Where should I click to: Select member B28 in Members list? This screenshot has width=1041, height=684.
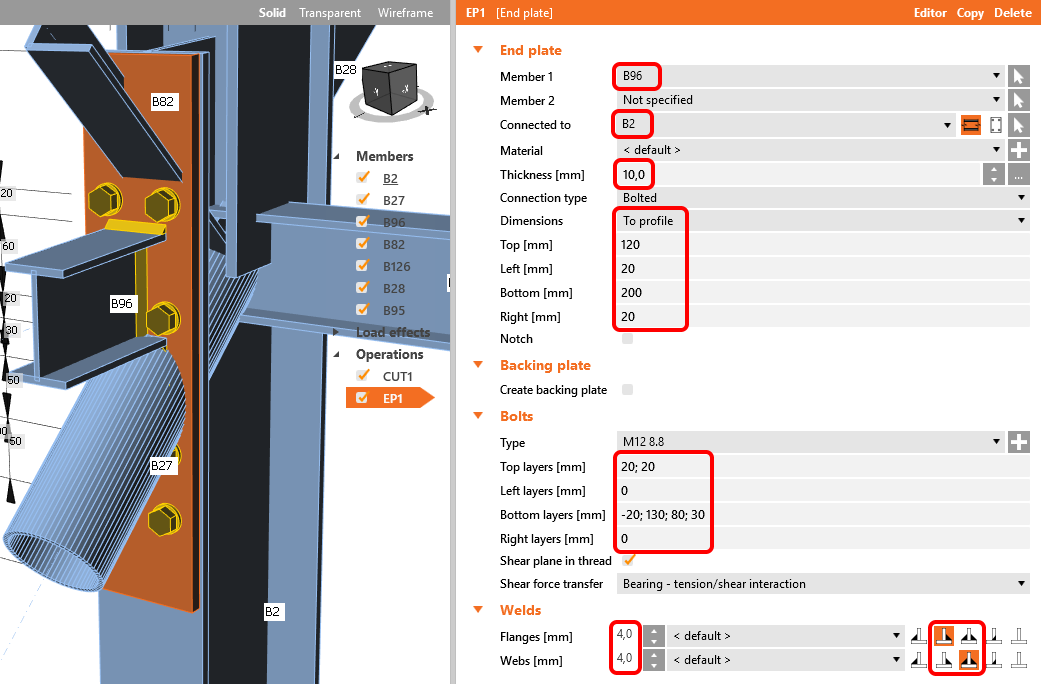[394, 288]
